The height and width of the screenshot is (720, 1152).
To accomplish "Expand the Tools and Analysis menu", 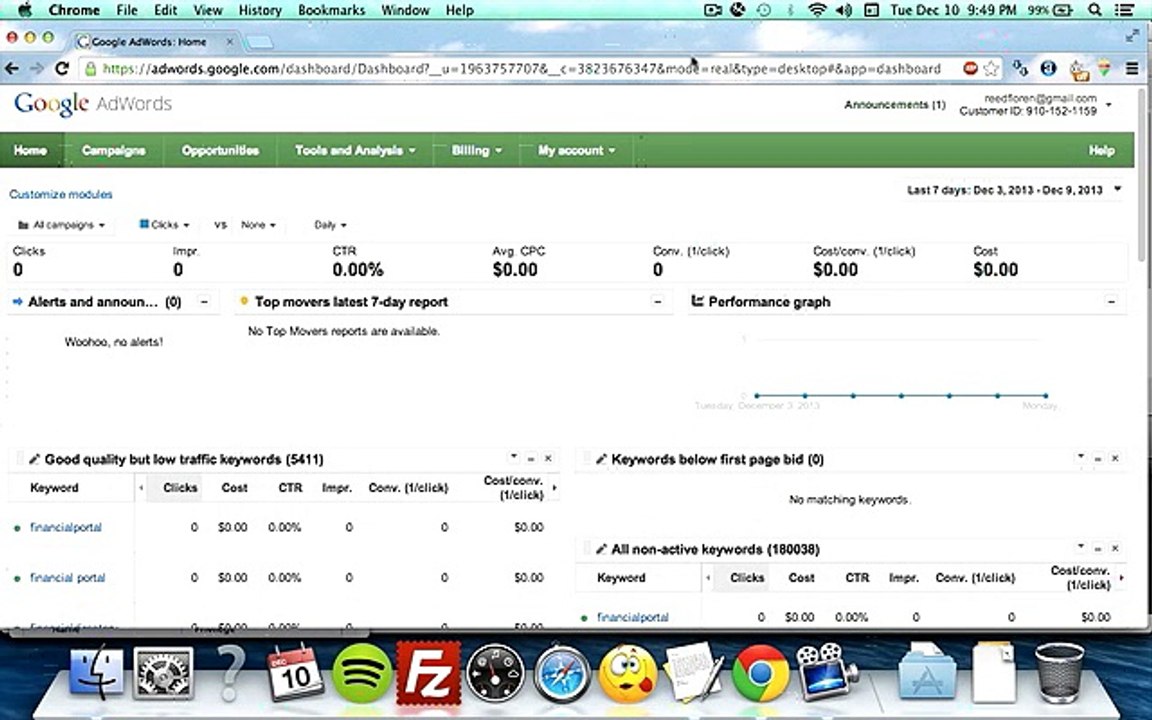I will 355,150.
